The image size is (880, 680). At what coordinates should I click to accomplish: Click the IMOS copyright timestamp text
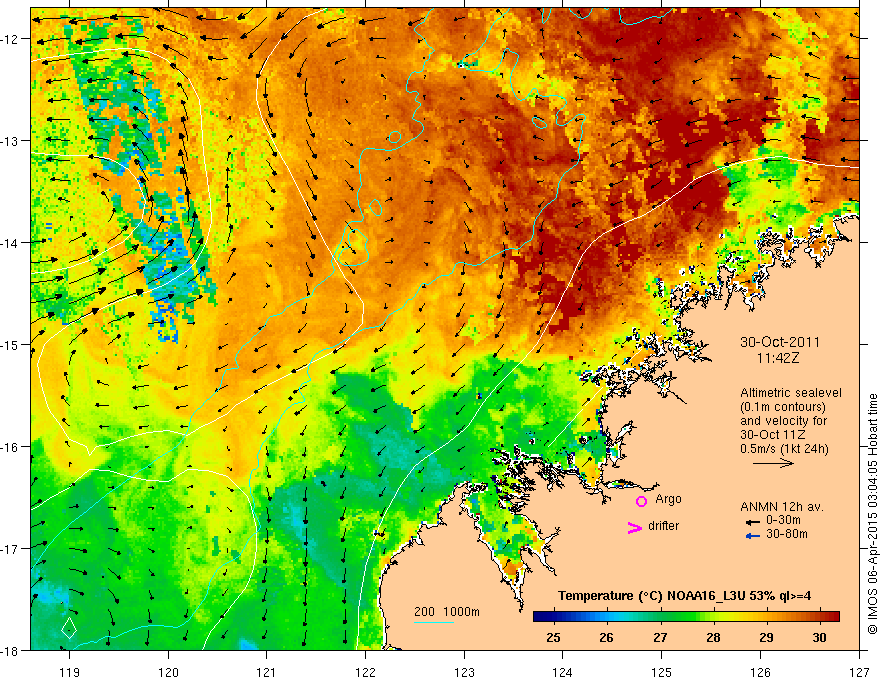point(873,514)
